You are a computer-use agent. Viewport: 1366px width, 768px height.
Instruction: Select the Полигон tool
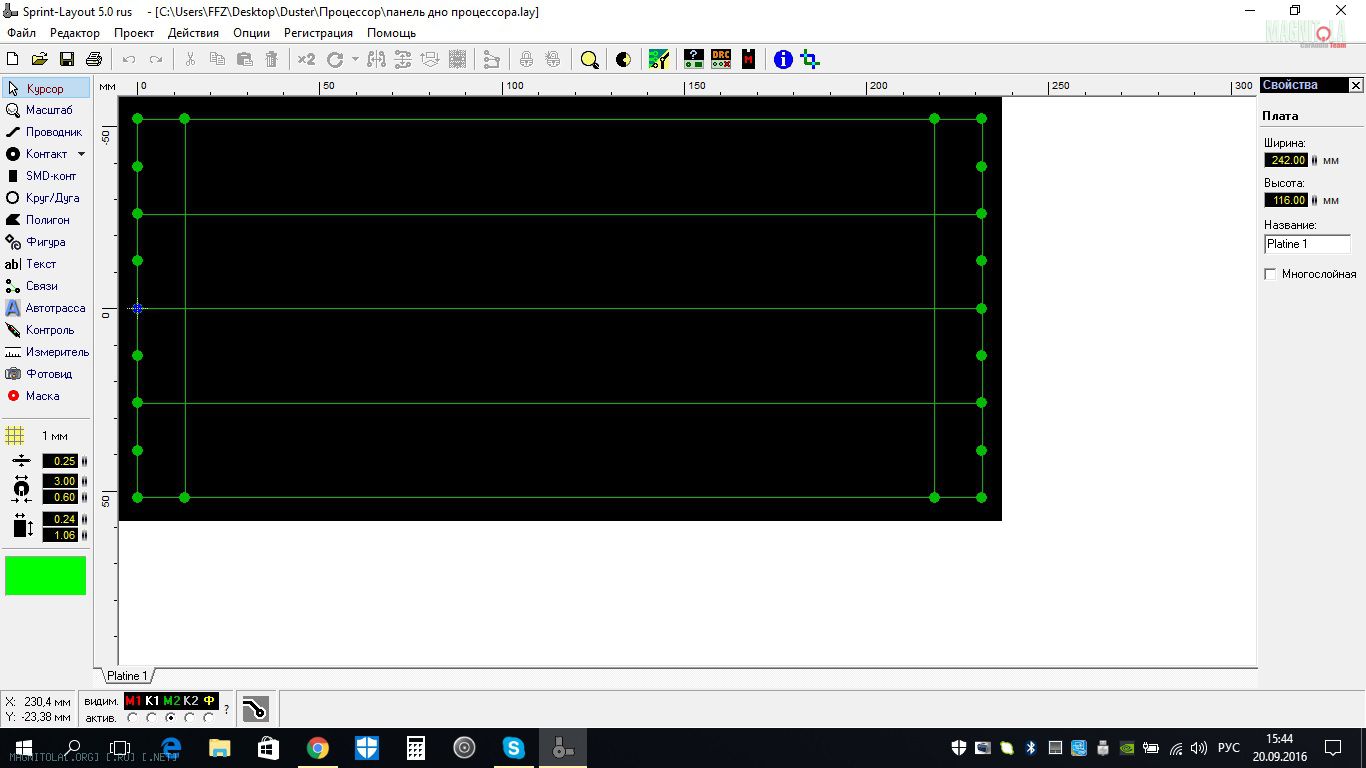(x=46, y=220)
